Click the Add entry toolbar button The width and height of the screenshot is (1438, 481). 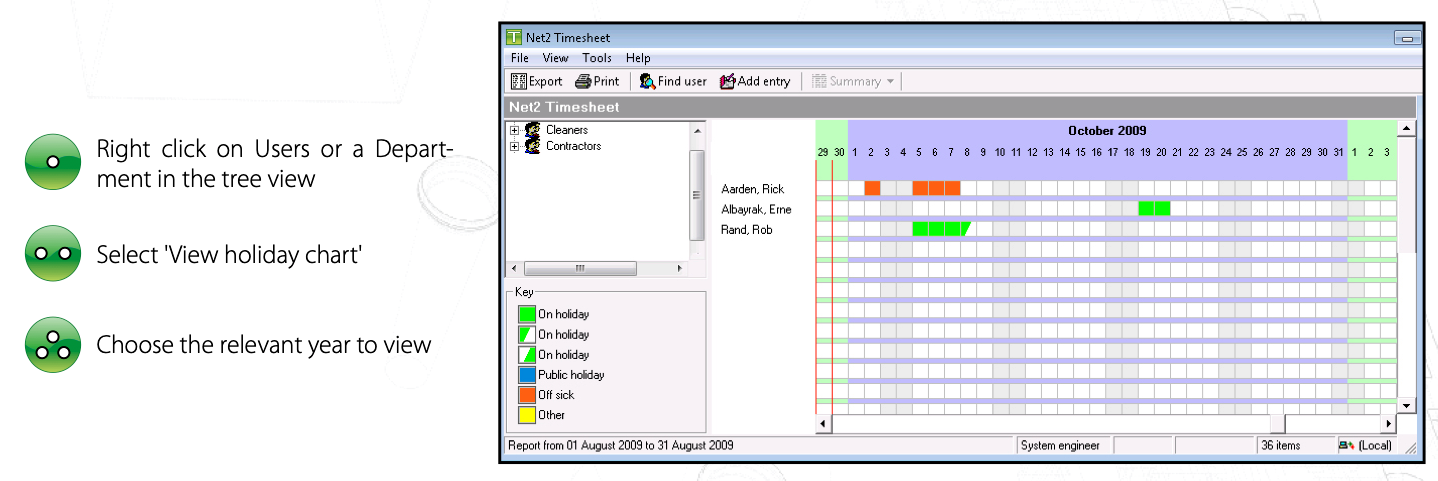pos(755,81)
